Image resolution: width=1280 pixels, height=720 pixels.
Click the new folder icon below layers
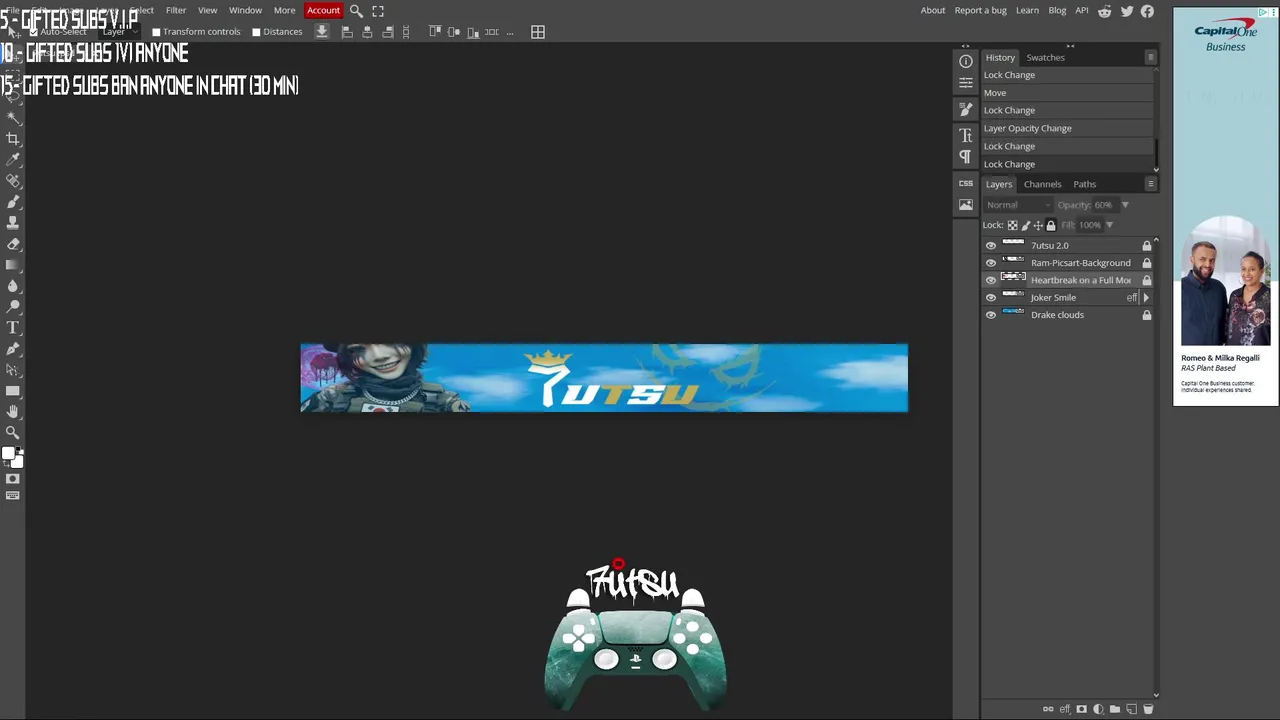point(1115,709)
